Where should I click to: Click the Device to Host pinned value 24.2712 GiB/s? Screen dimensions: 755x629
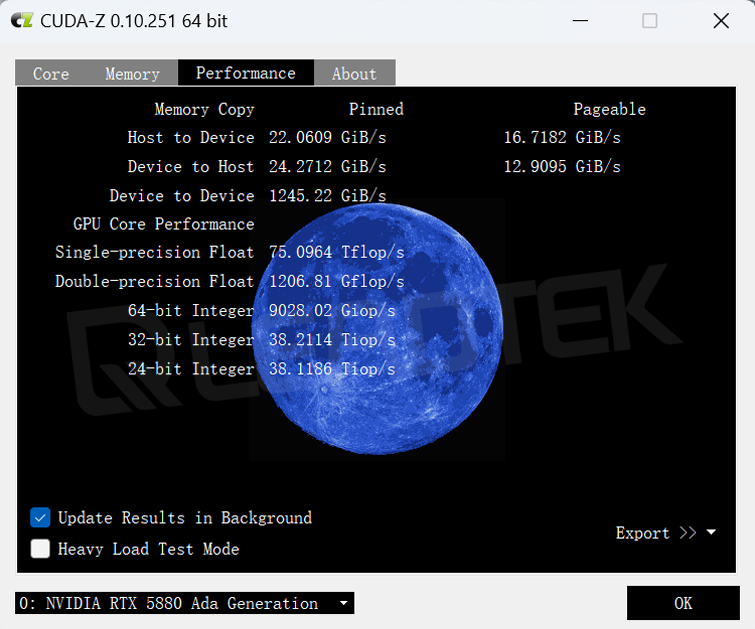click(327, 167)
